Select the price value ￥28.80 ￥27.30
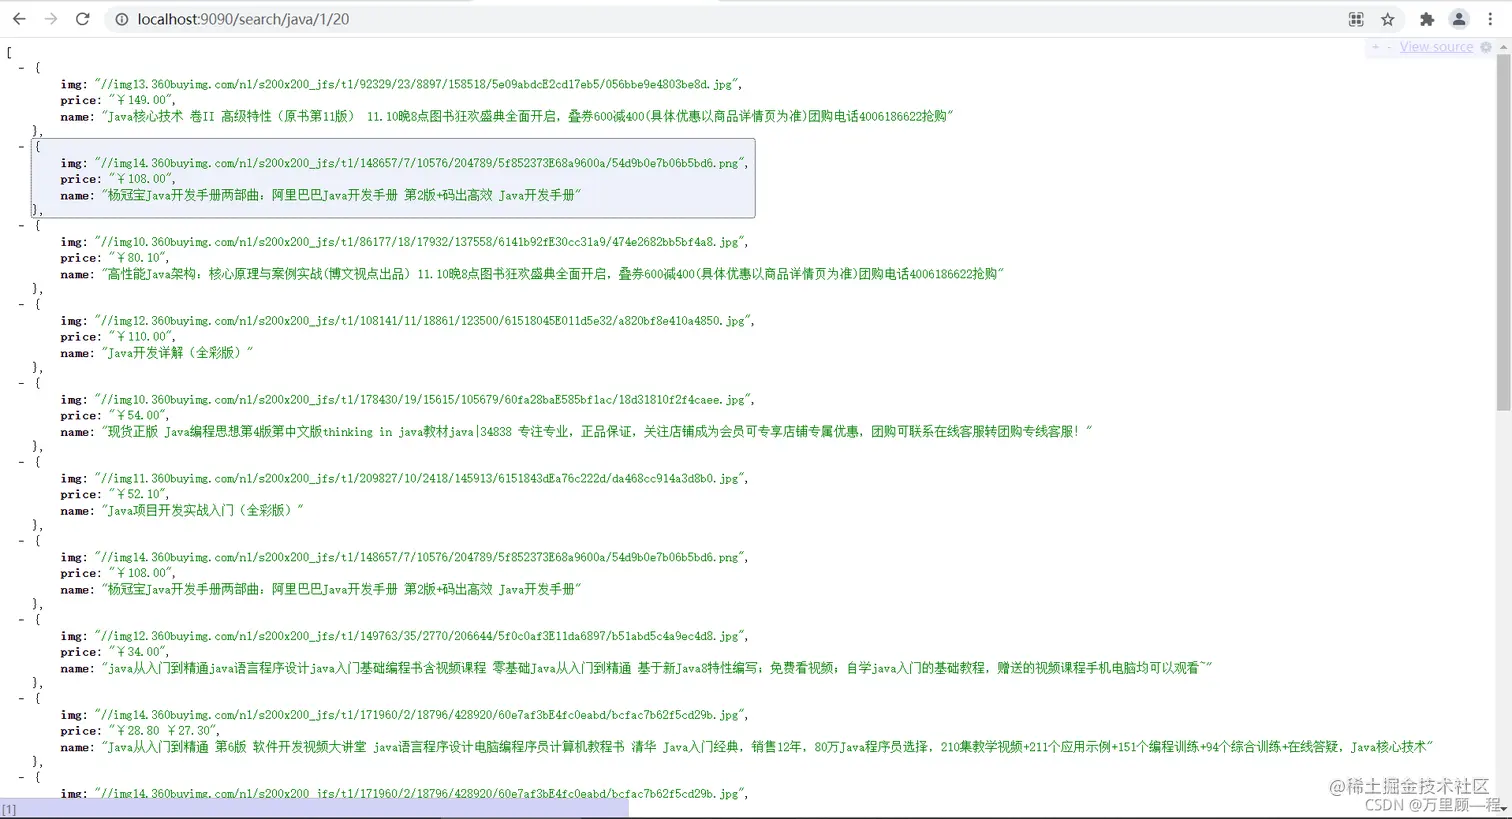The image size is (1512, 819). pyautogui.click(x=161, y=731)
